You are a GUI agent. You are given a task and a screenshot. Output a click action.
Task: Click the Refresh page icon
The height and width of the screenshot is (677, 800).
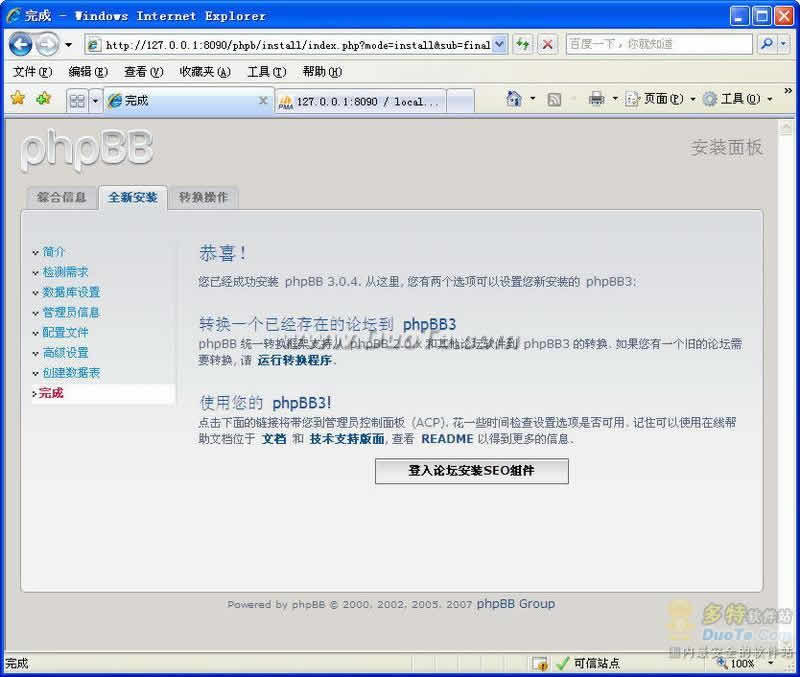coord(522,45)
